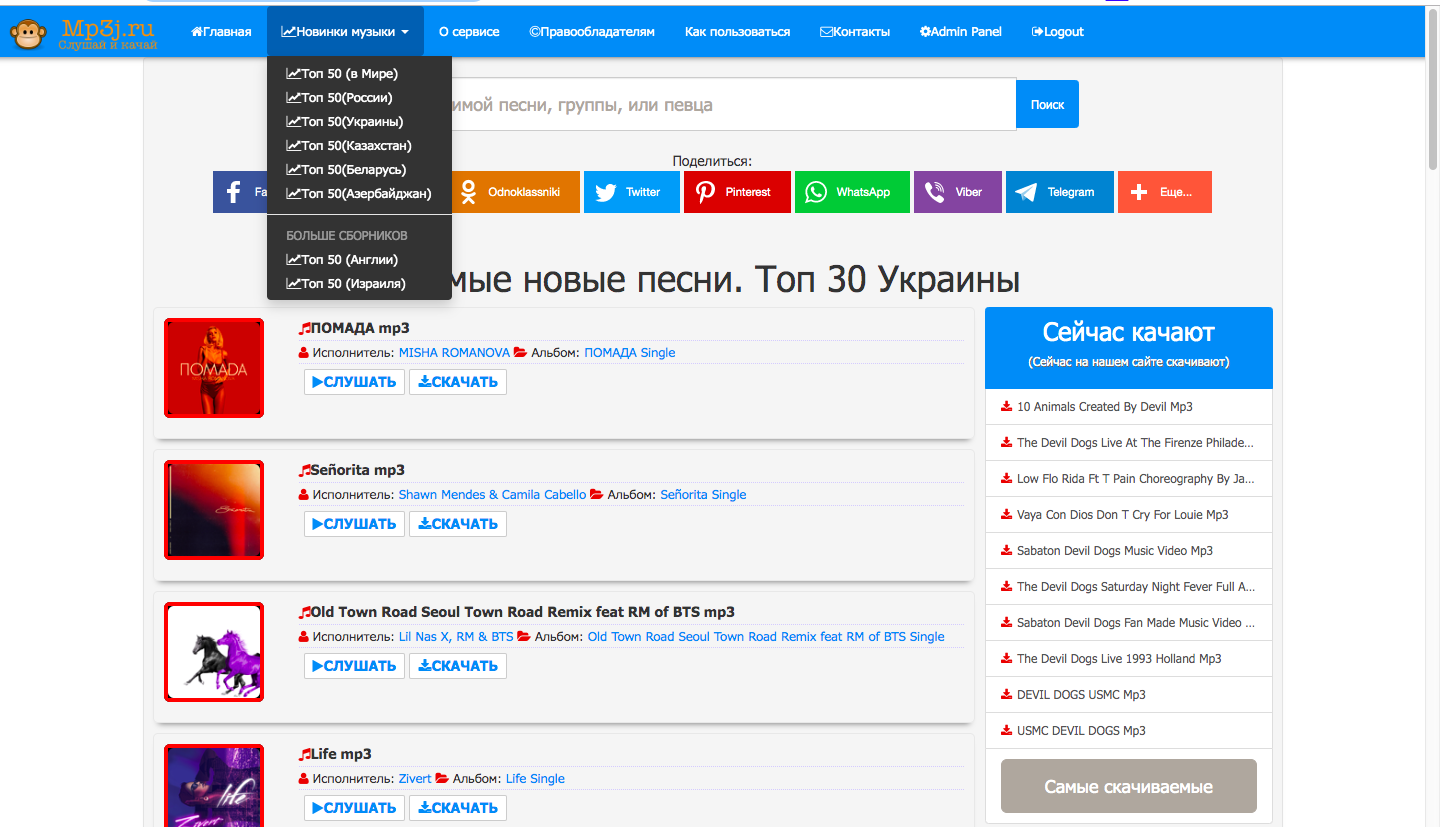Share the page on Twitter
Image resolution: width=1440 pixels, height=827 pixels.
632,192
